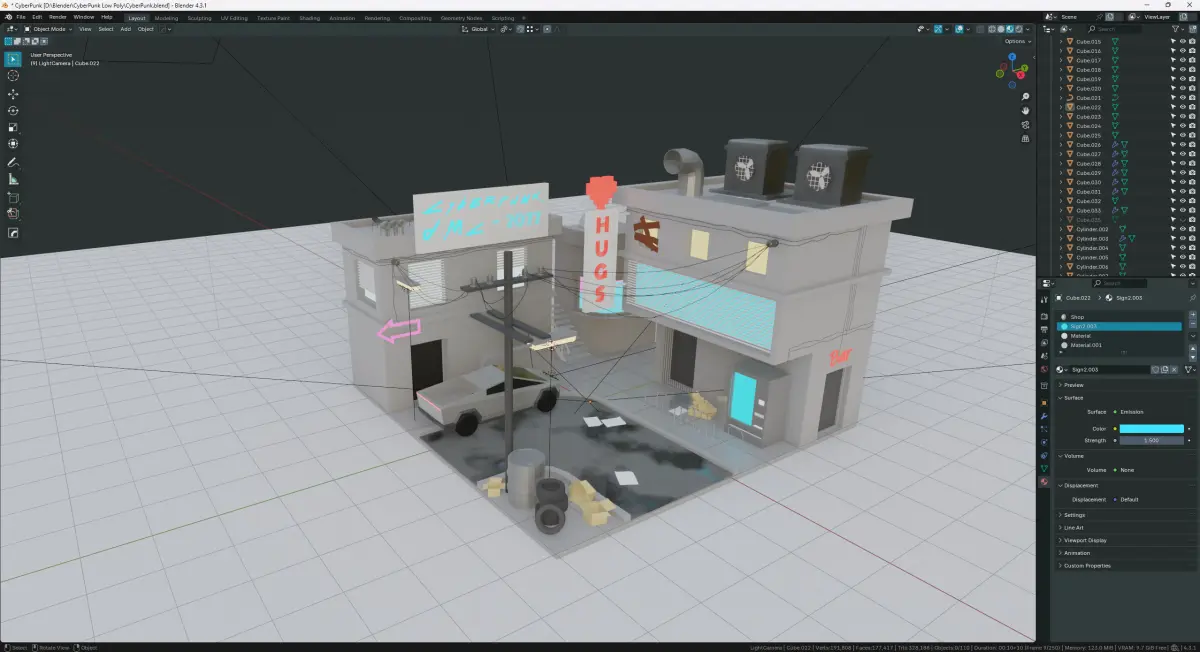The image size is (1200, 652).
Task: Click the pan hand viewport icon
Action: [x=1026, y=110]
